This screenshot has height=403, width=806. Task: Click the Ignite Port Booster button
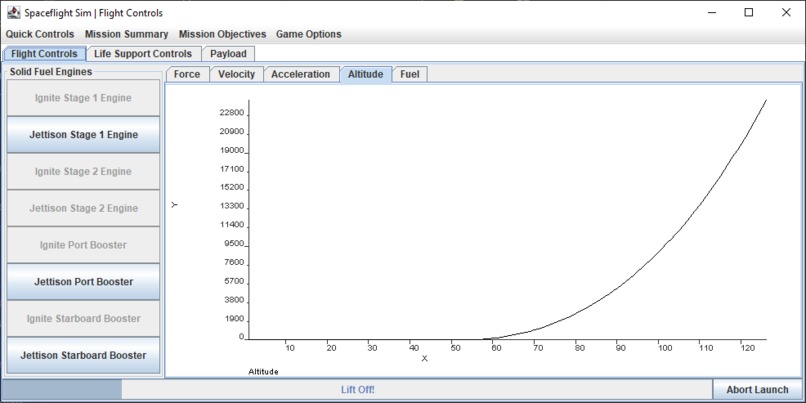pos(83,245)
